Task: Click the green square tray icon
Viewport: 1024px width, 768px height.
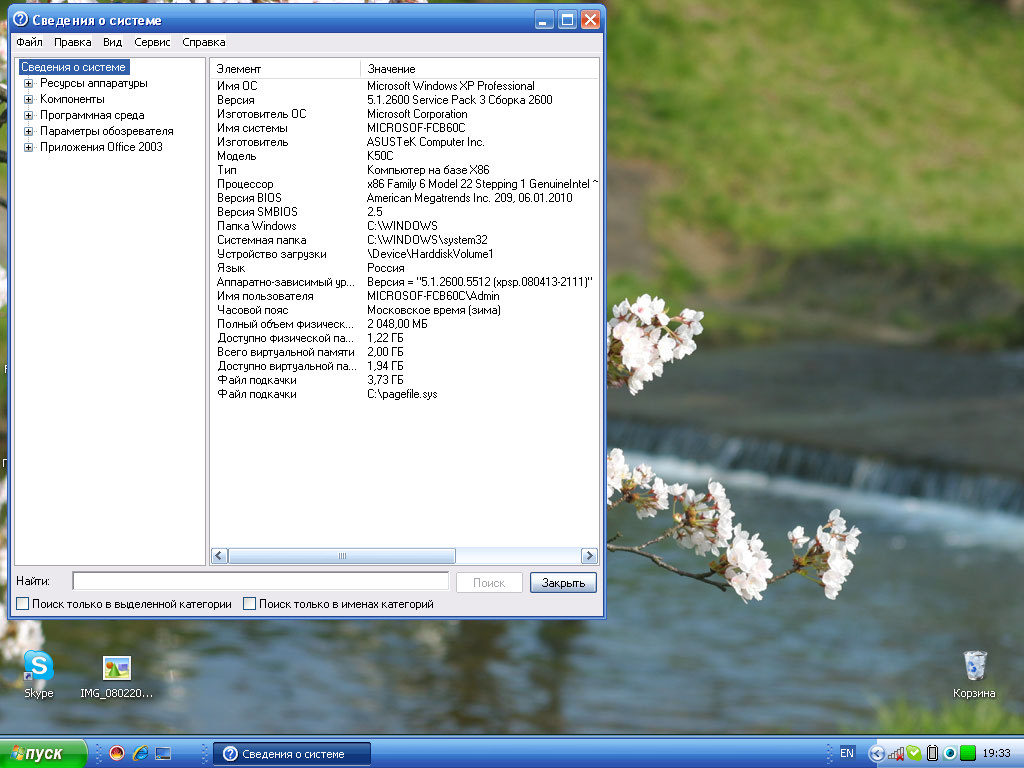Action: (x=968, y=753)
